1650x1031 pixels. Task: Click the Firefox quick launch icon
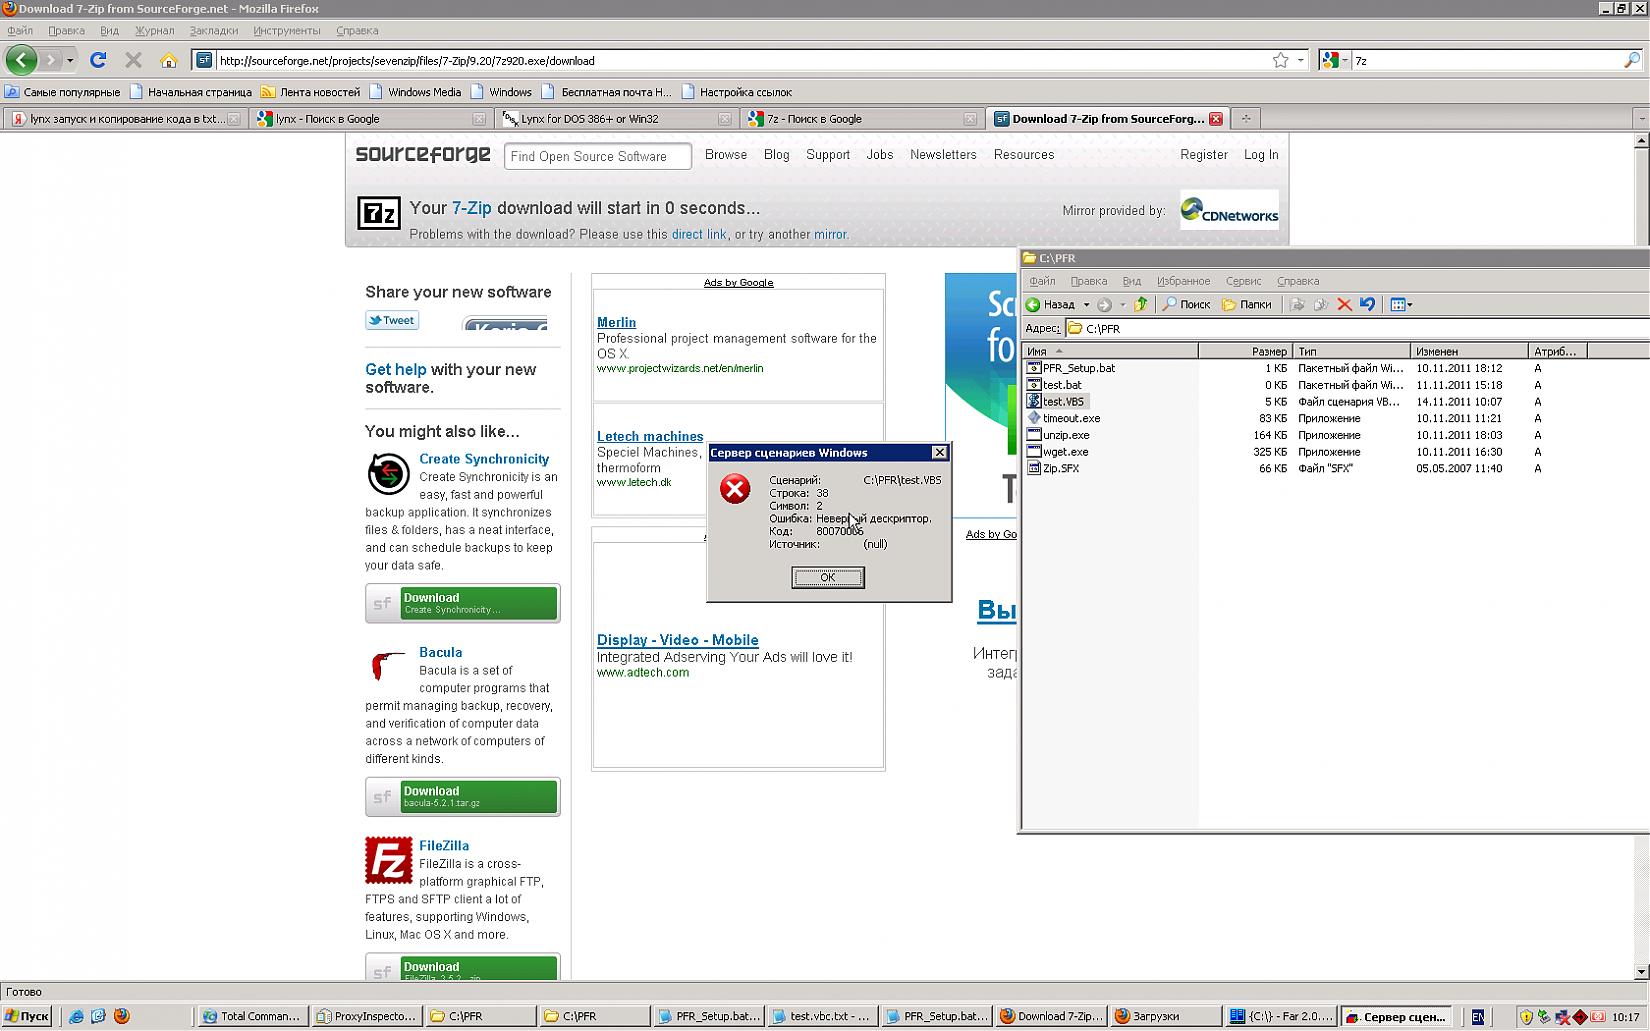(122, 1016)
